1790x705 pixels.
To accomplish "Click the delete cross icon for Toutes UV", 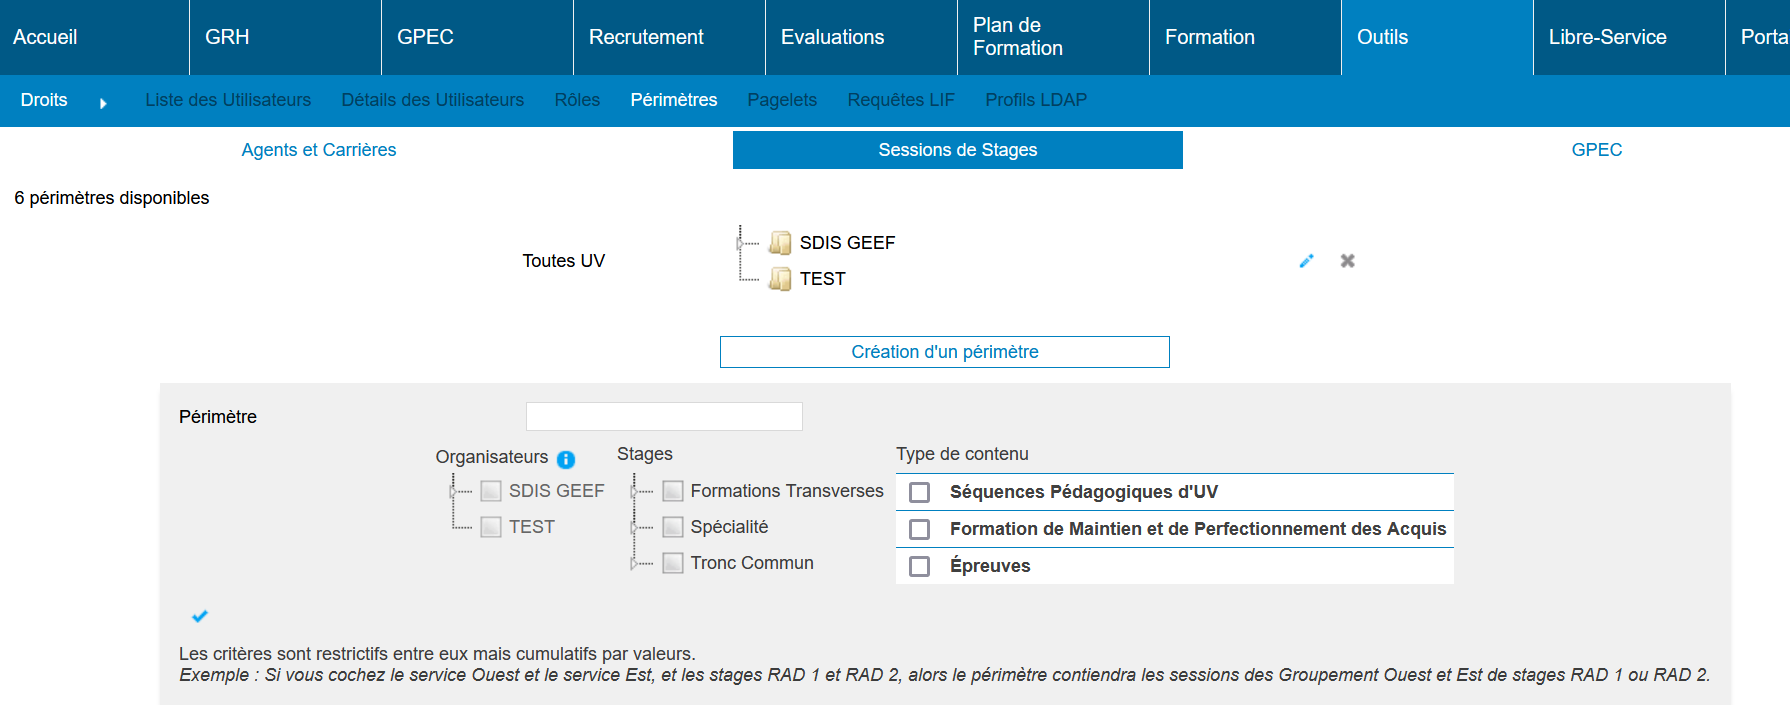I will click(1348, 261).
